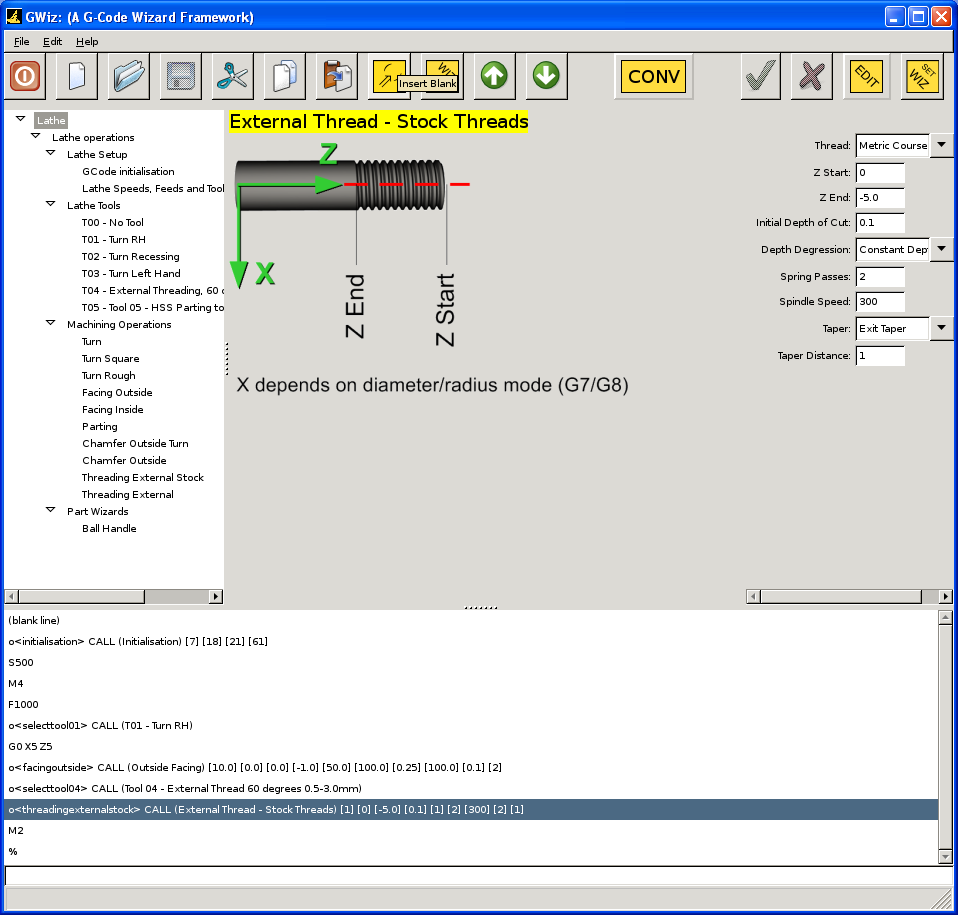Copy using the duplicate pages icon
This screenshot has height=915, width=958.
pos(285,76)
